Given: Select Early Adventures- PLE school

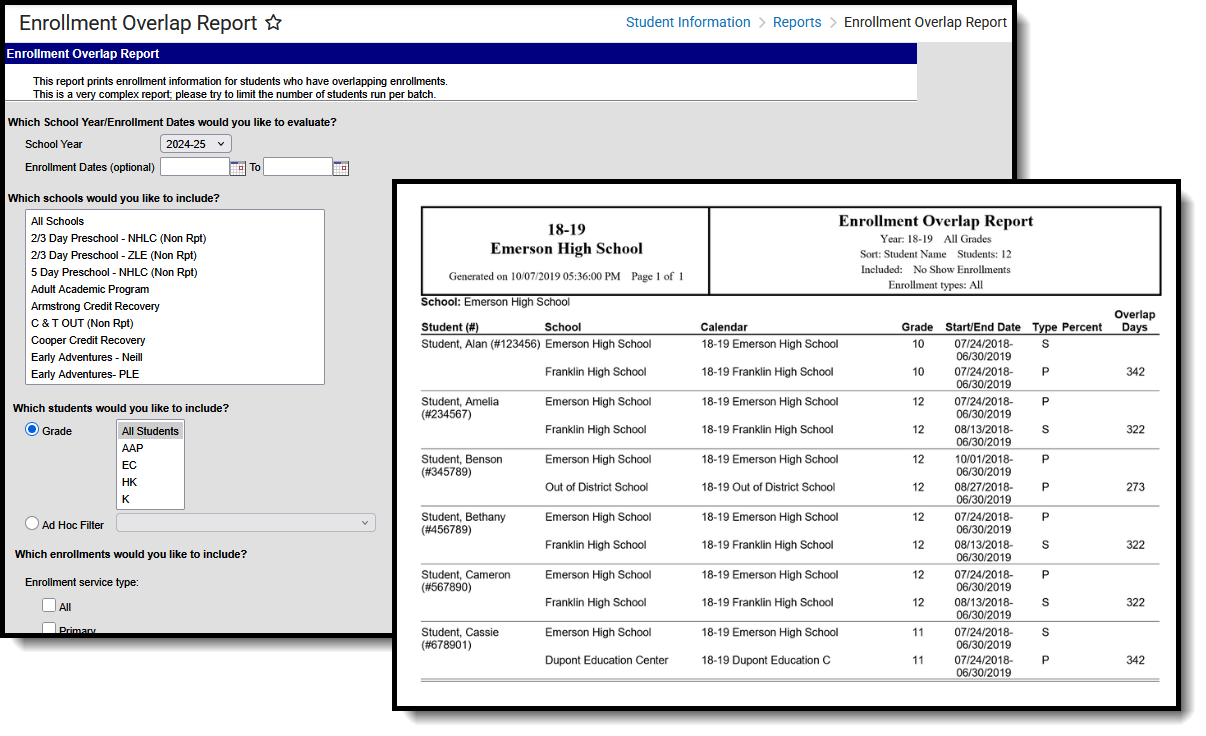Looking at the screenshot, I should [176, 374].
